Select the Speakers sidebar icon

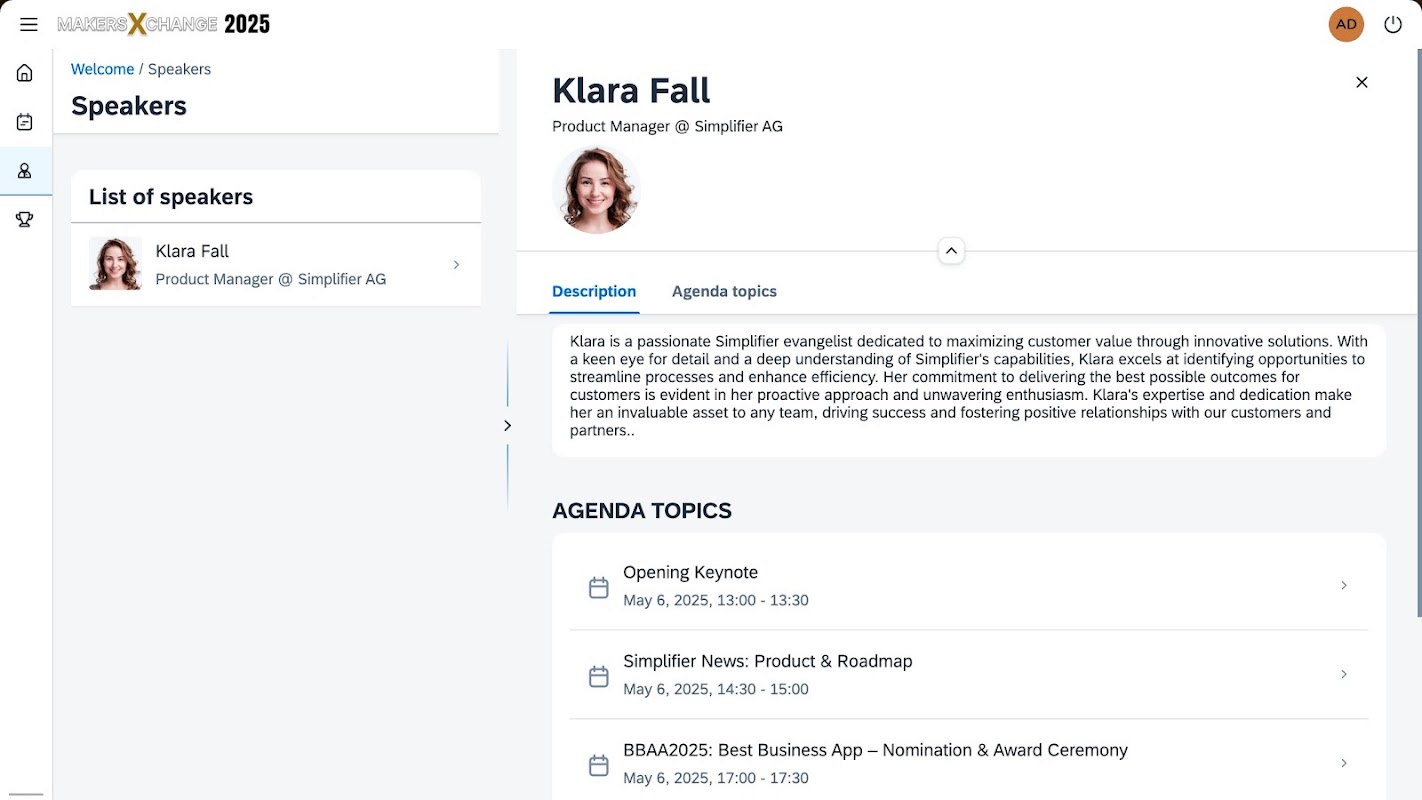coord(25,171)
